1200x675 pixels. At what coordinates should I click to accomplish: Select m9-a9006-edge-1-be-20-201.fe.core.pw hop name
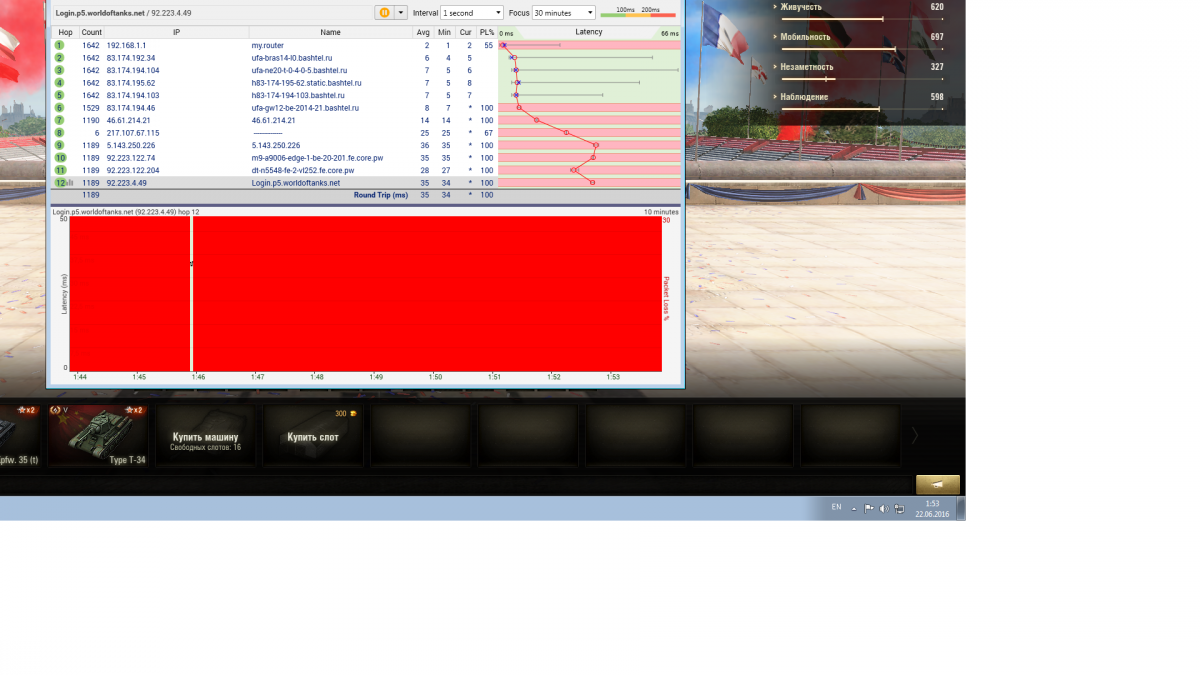317,158
